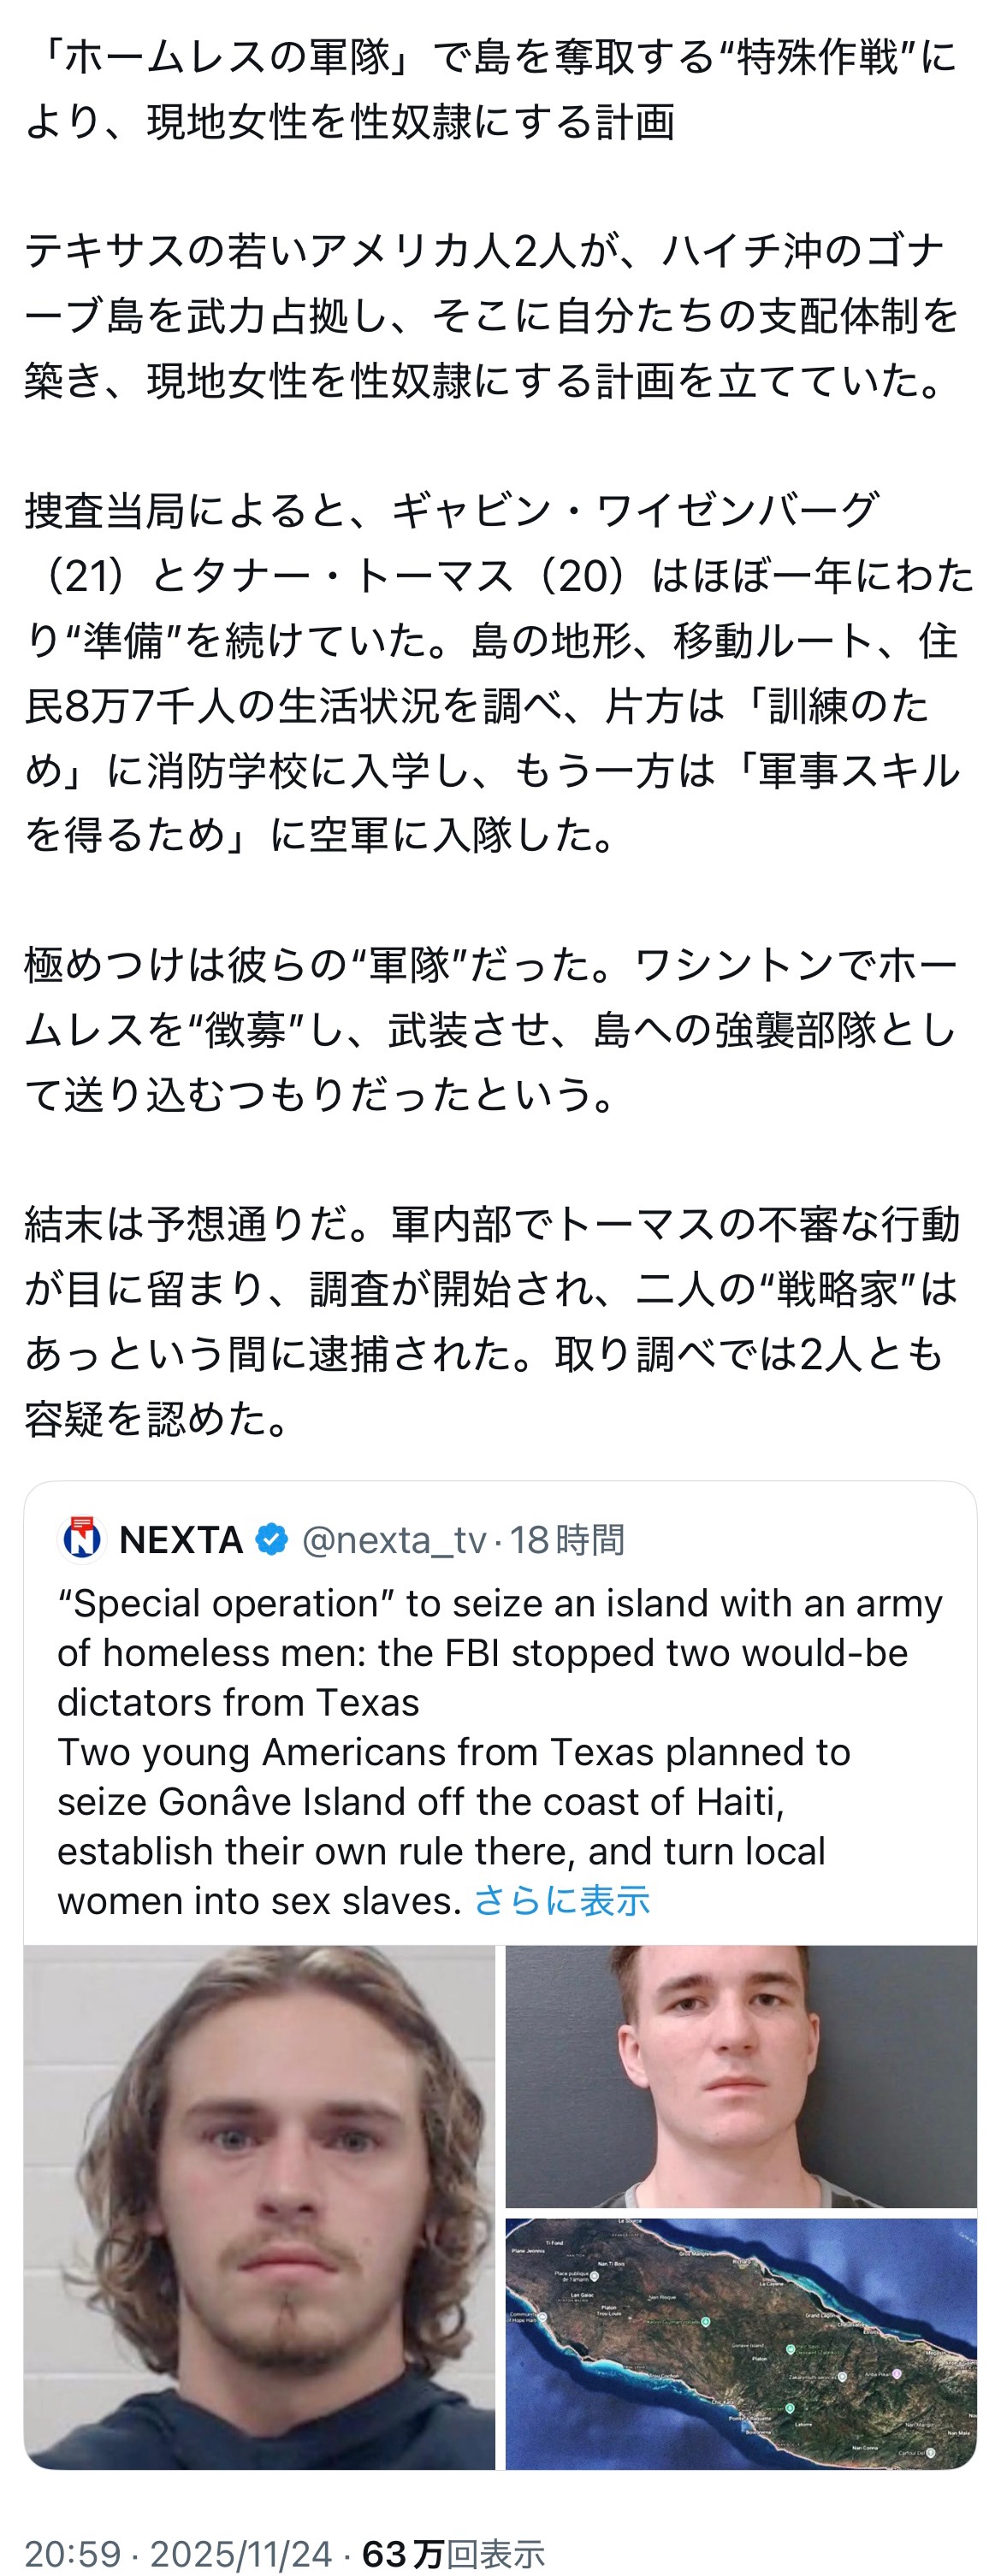The width and height of the screenshot is (1001, 2576).
Task: Open the top-right photo of short-haired man
Action: [x=740, y=2076]
